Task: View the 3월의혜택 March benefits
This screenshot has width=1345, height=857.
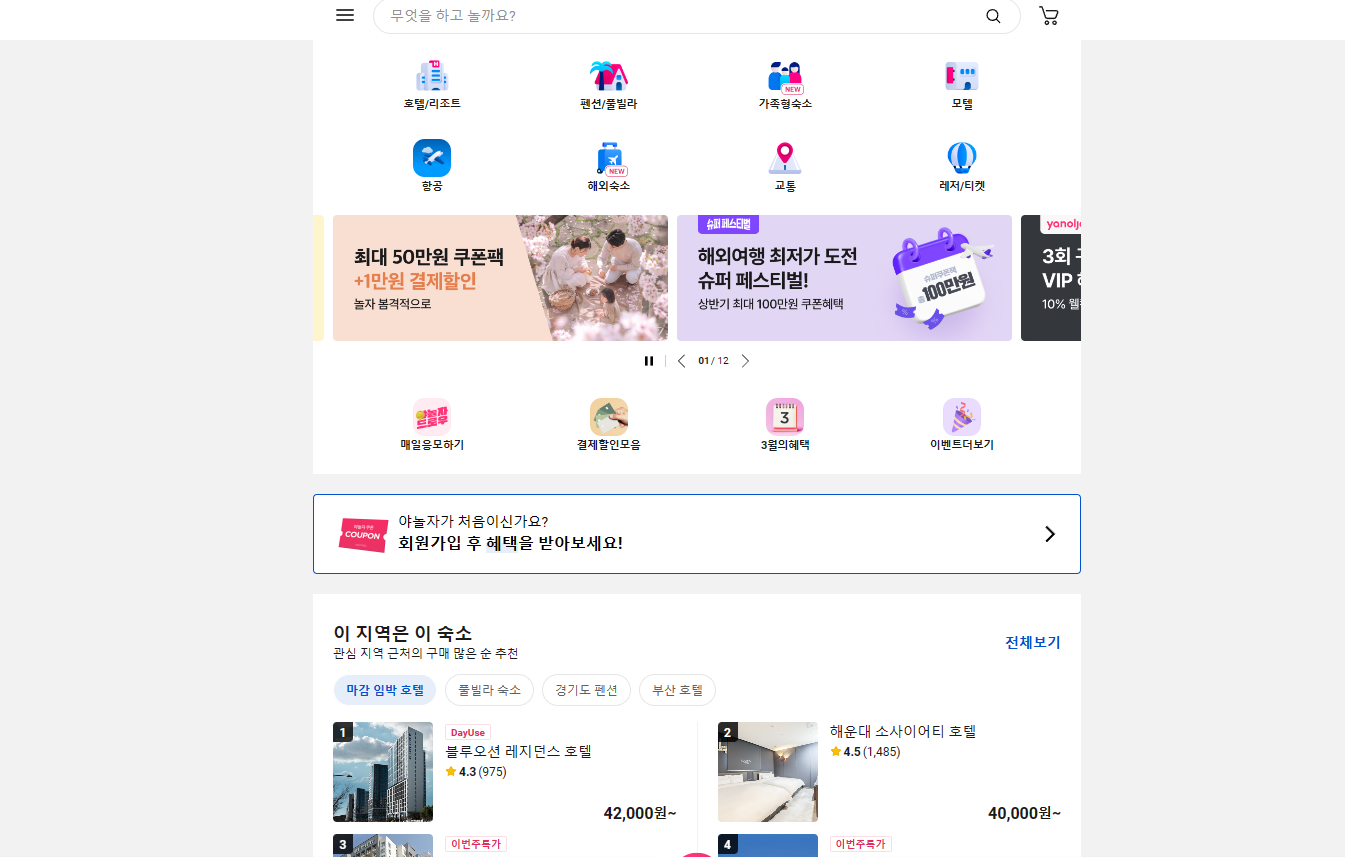Action: 784,423
